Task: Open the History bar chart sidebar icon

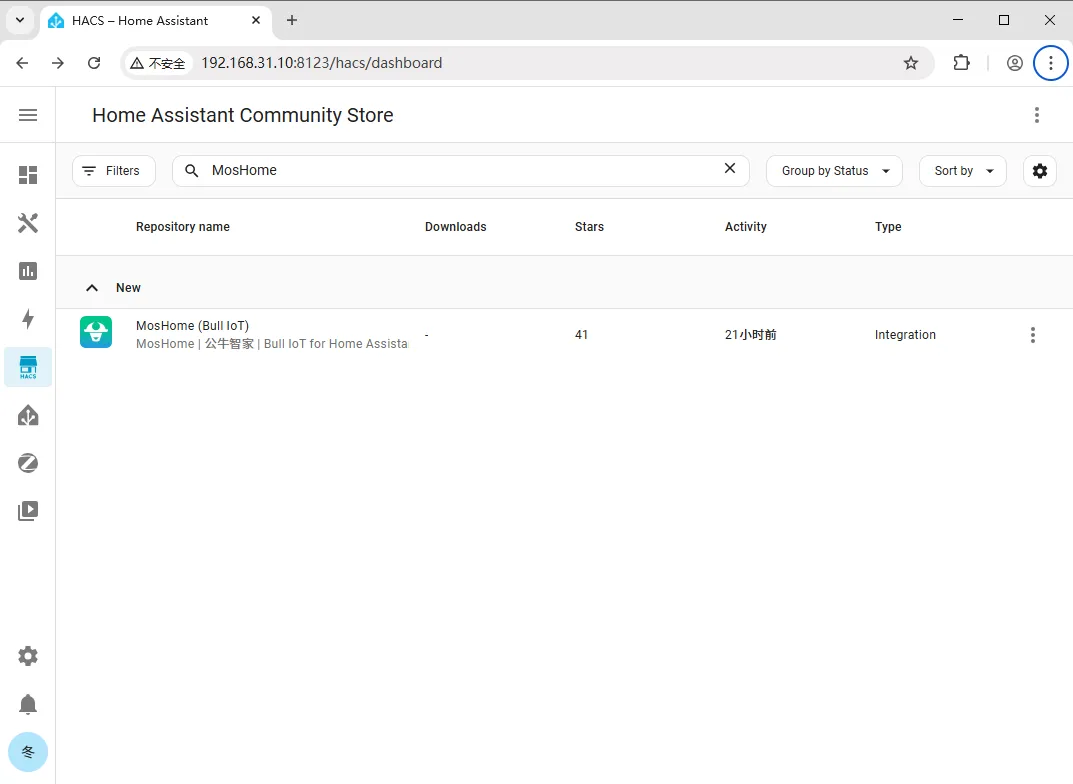Action: (28, 271)
